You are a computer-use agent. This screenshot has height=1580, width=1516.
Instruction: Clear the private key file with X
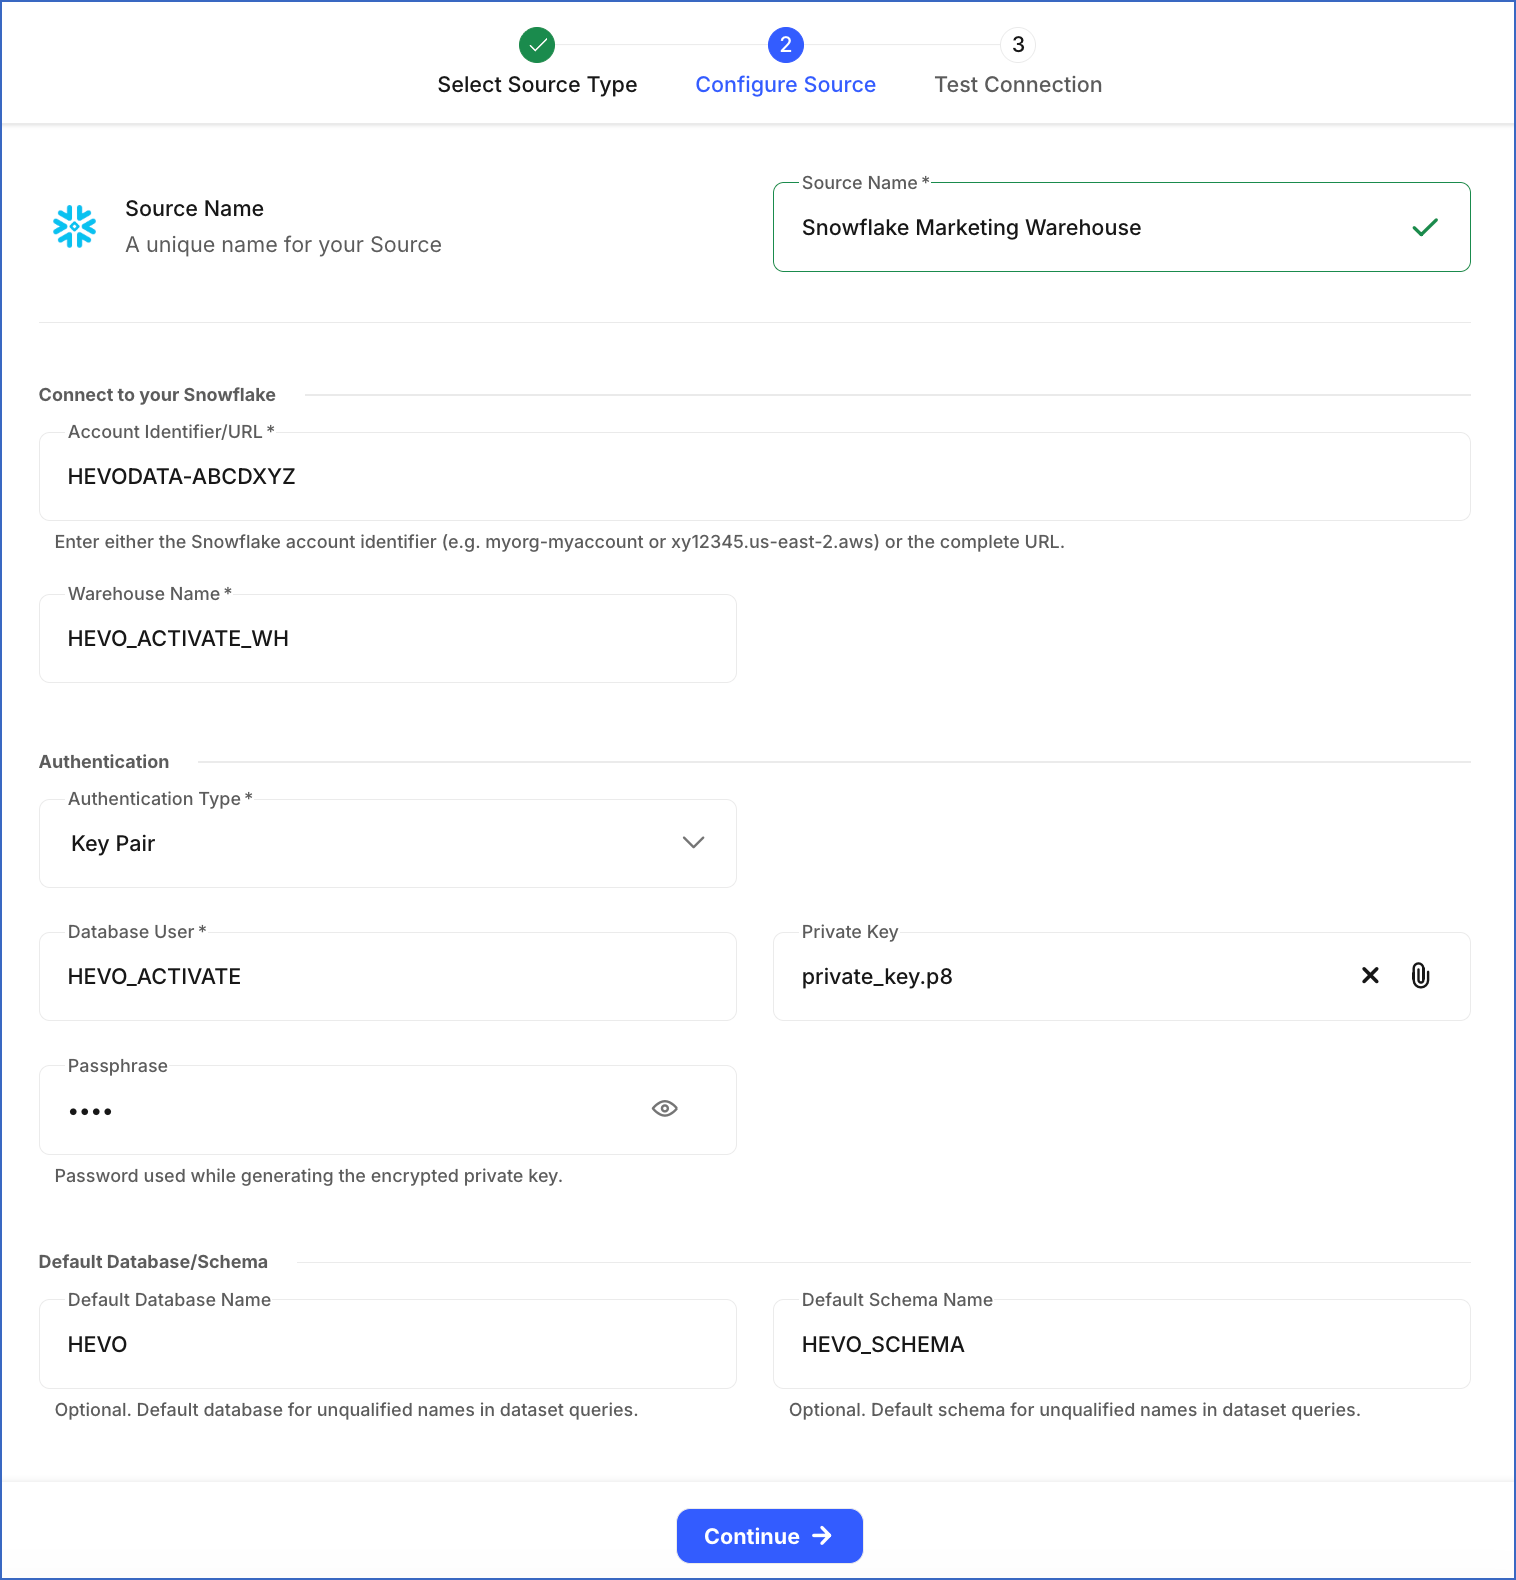coord(1370,975)
